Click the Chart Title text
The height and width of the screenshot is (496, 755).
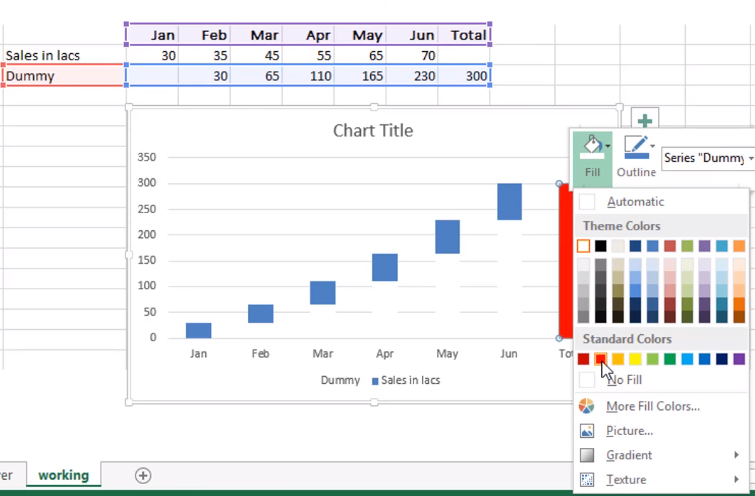tap(373, 131)
